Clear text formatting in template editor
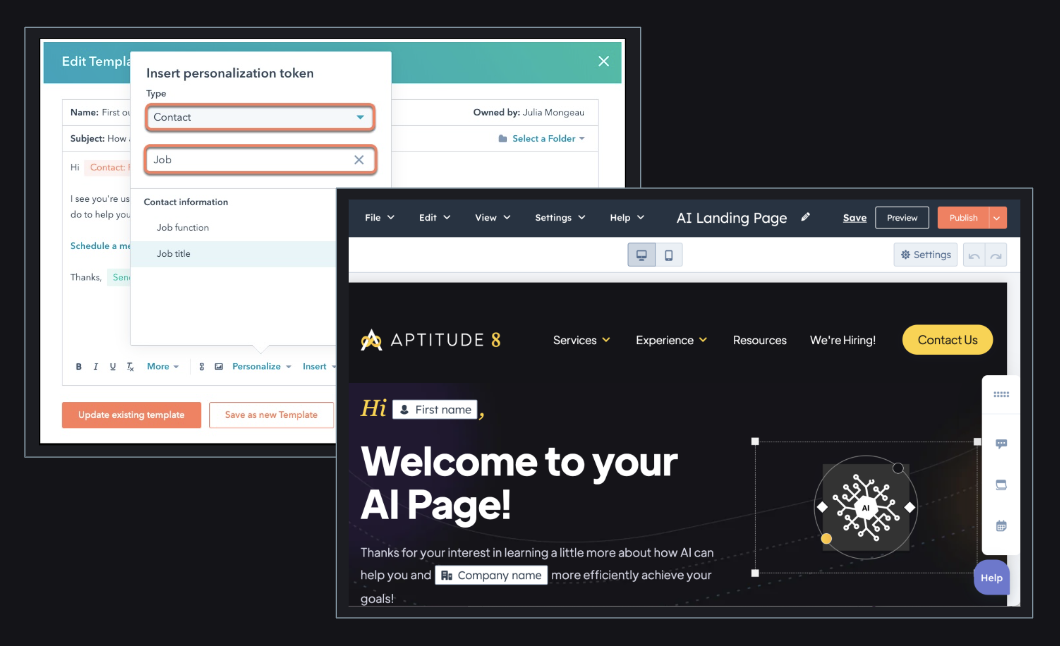The image size is (1060, 646). point(130,367)
